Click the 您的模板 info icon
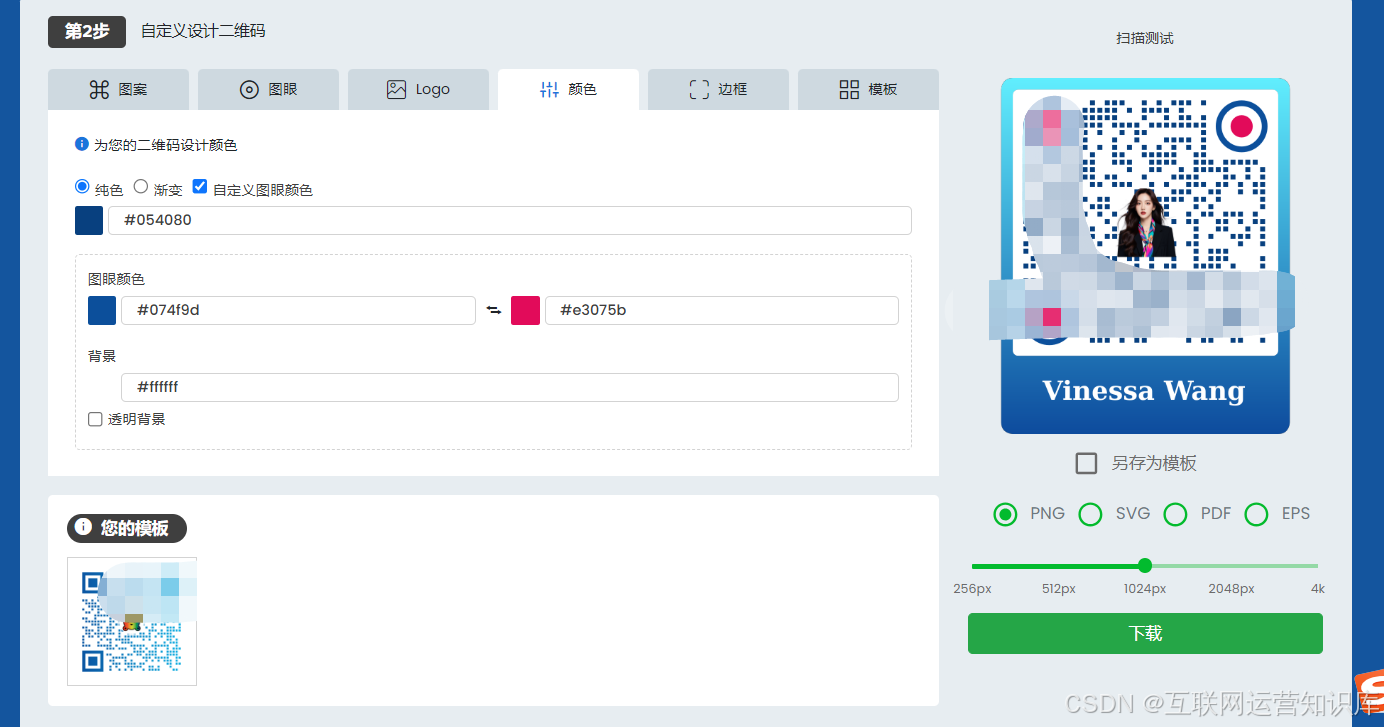The height and width of the screenshot is (727, 1384). 83,527
